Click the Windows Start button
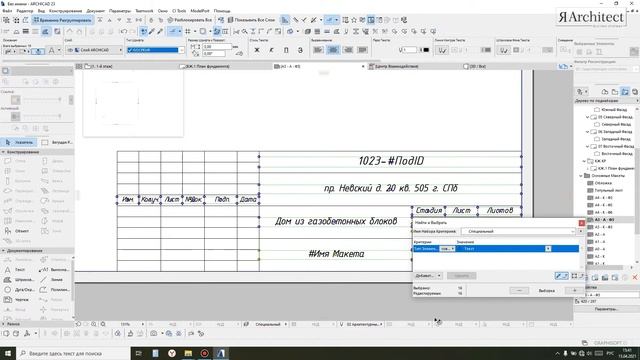Image resolution: width=640 pixels, height=360 pixels. [x=8, y=353]
